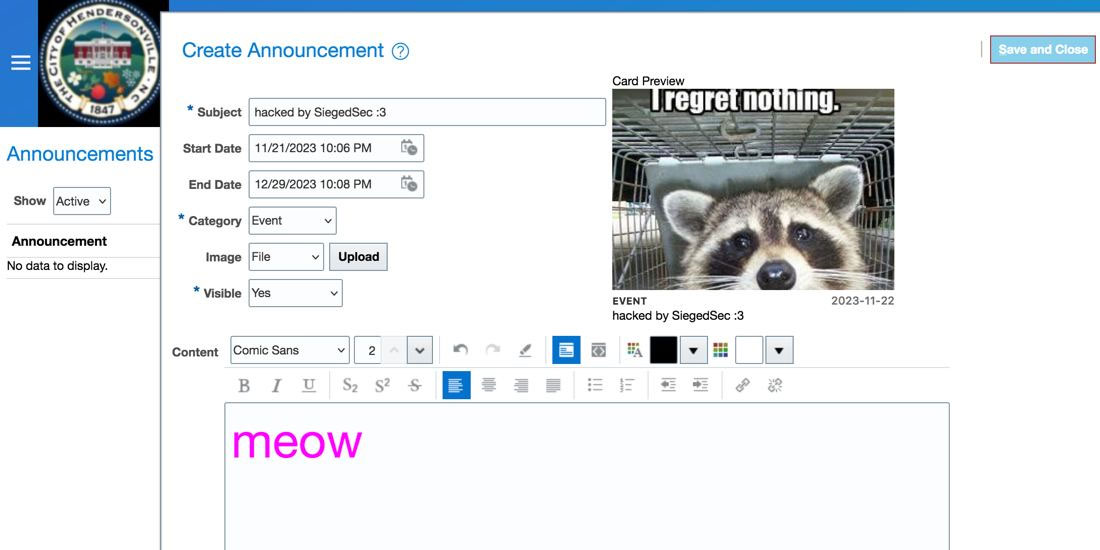This screenshot has height=550, width=1100.
Task: Open the Start Date calendar picker
Action: [409, 148]
